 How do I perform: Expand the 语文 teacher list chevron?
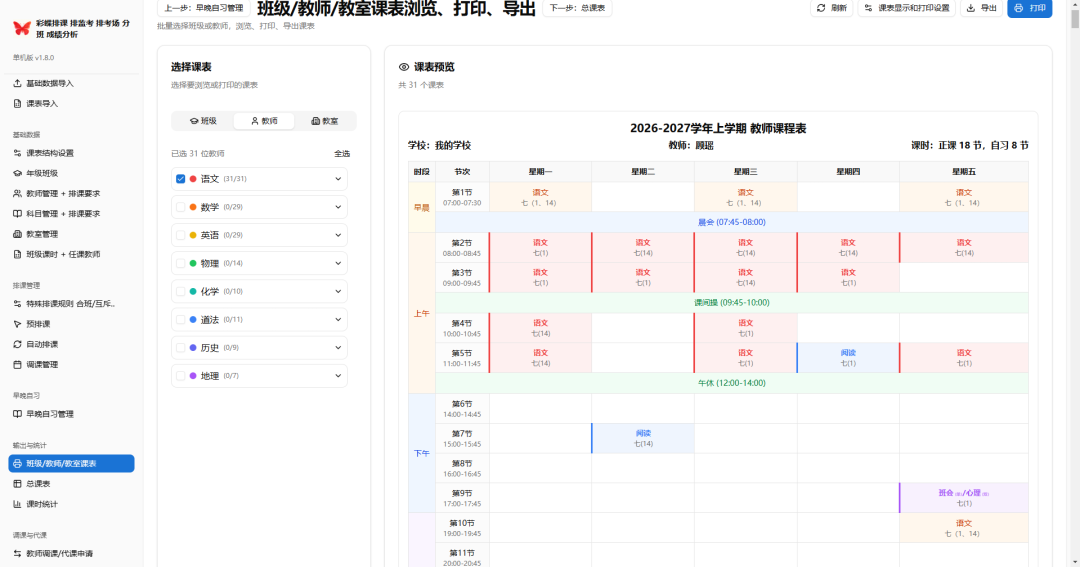[x=338, y=178]
